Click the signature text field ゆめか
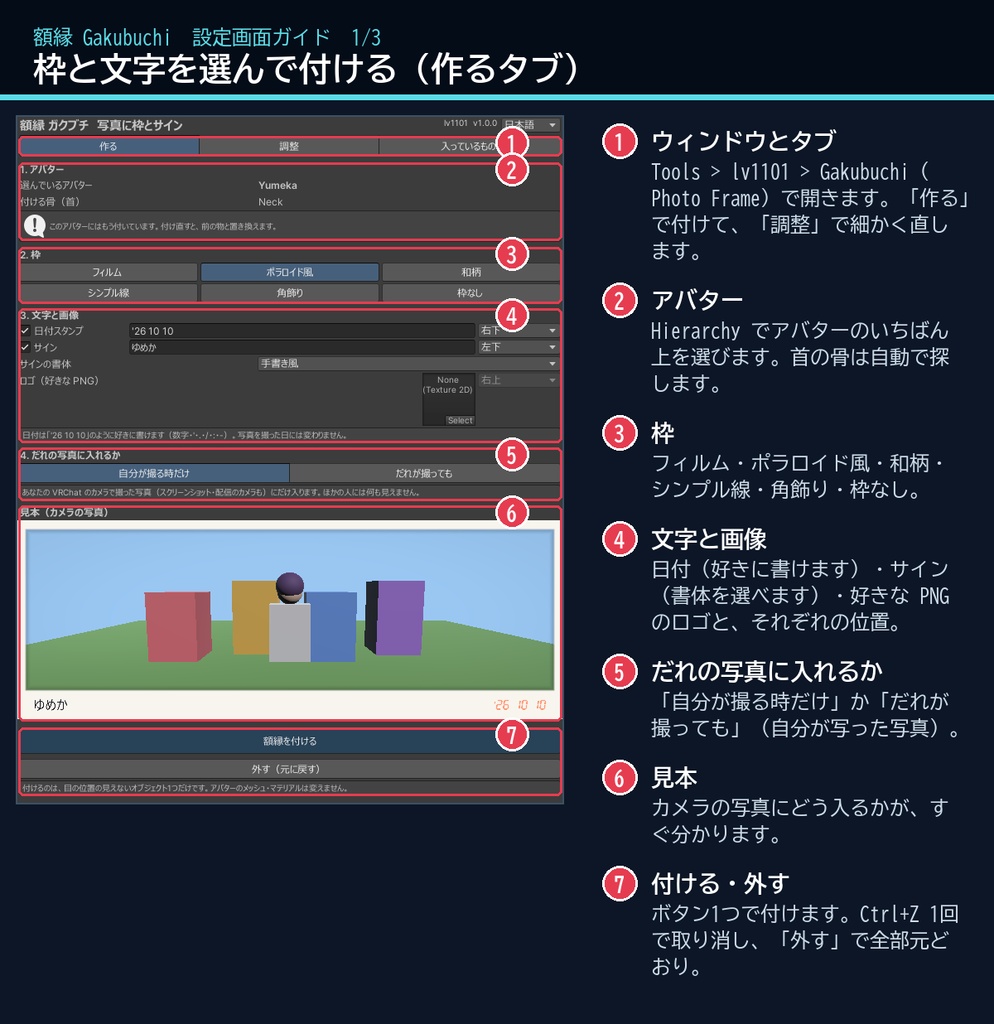 click(x=302, y=347)
